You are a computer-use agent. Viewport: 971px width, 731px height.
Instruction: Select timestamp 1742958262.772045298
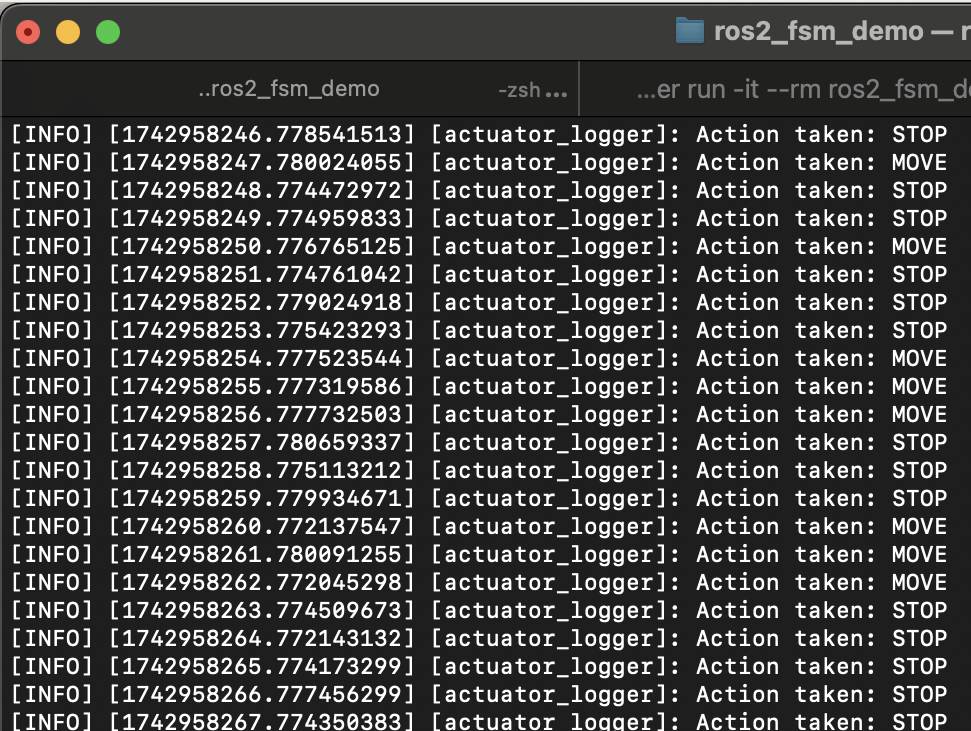tap(262, 582)
